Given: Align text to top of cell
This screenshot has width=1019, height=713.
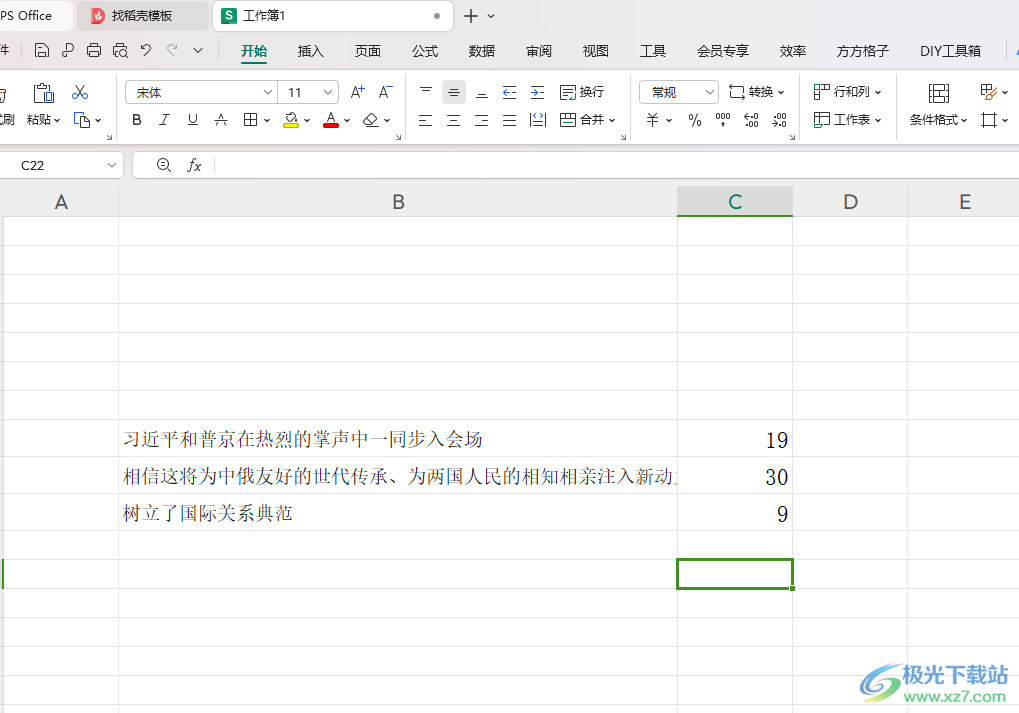Looking at the screenshot, I should tap(426, 92).
